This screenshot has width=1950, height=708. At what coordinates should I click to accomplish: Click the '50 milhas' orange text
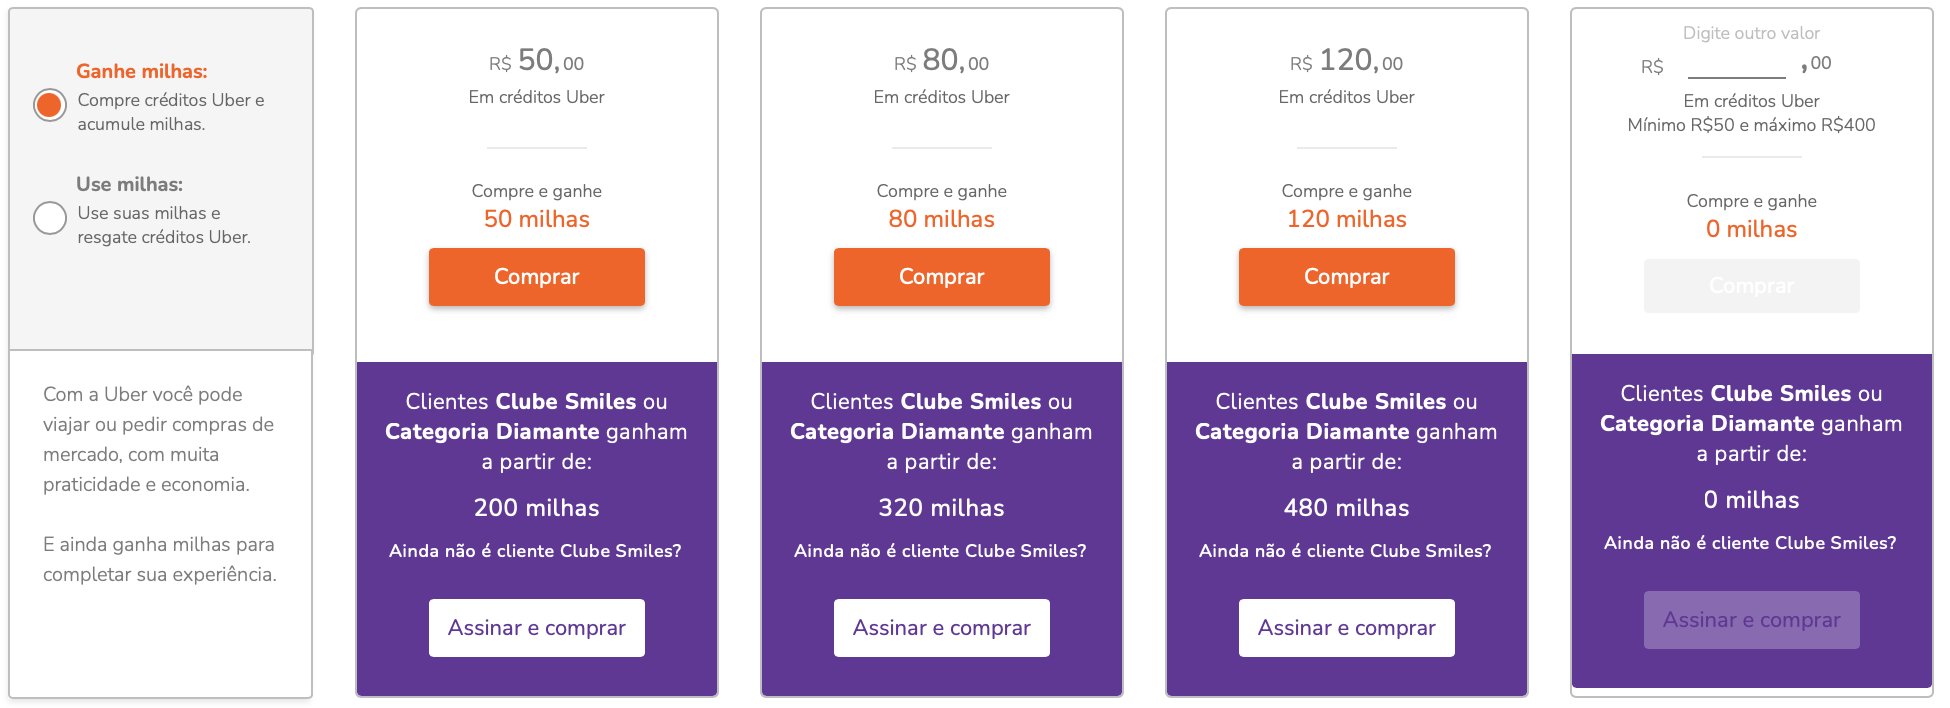[x=537, y=219]
